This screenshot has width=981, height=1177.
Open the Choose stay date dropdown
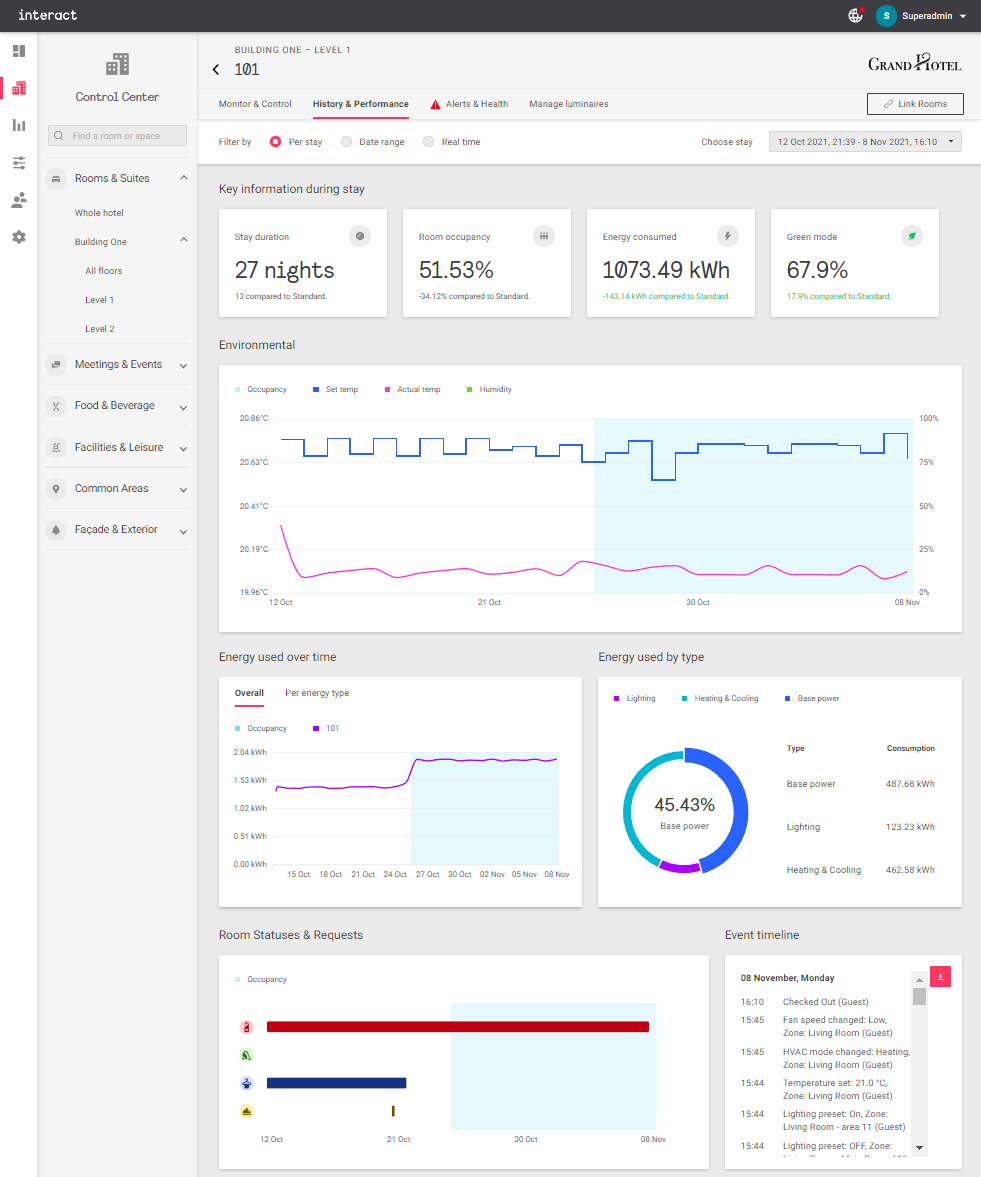[865, 142]
